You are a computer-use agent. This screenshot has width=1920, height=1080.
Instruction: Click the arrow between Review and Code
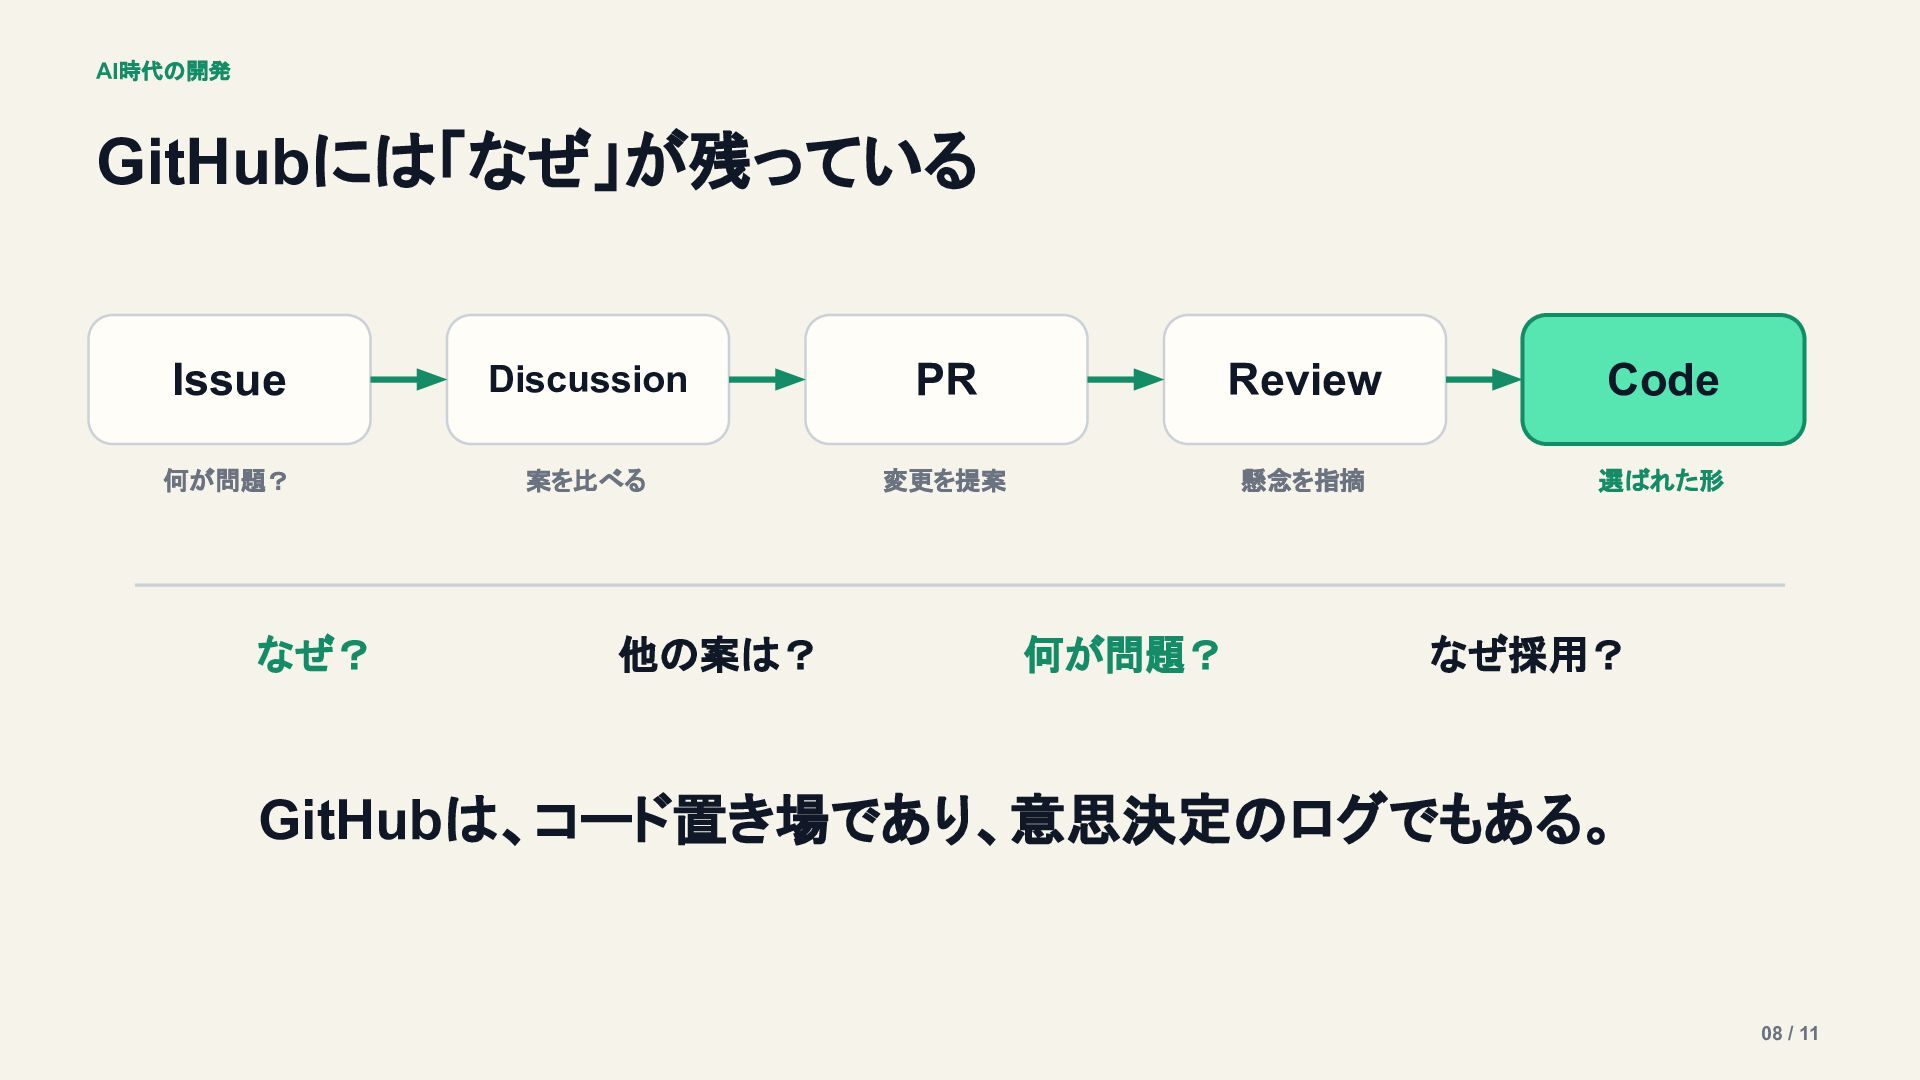pyautogui.click(x=1484, y=379)
